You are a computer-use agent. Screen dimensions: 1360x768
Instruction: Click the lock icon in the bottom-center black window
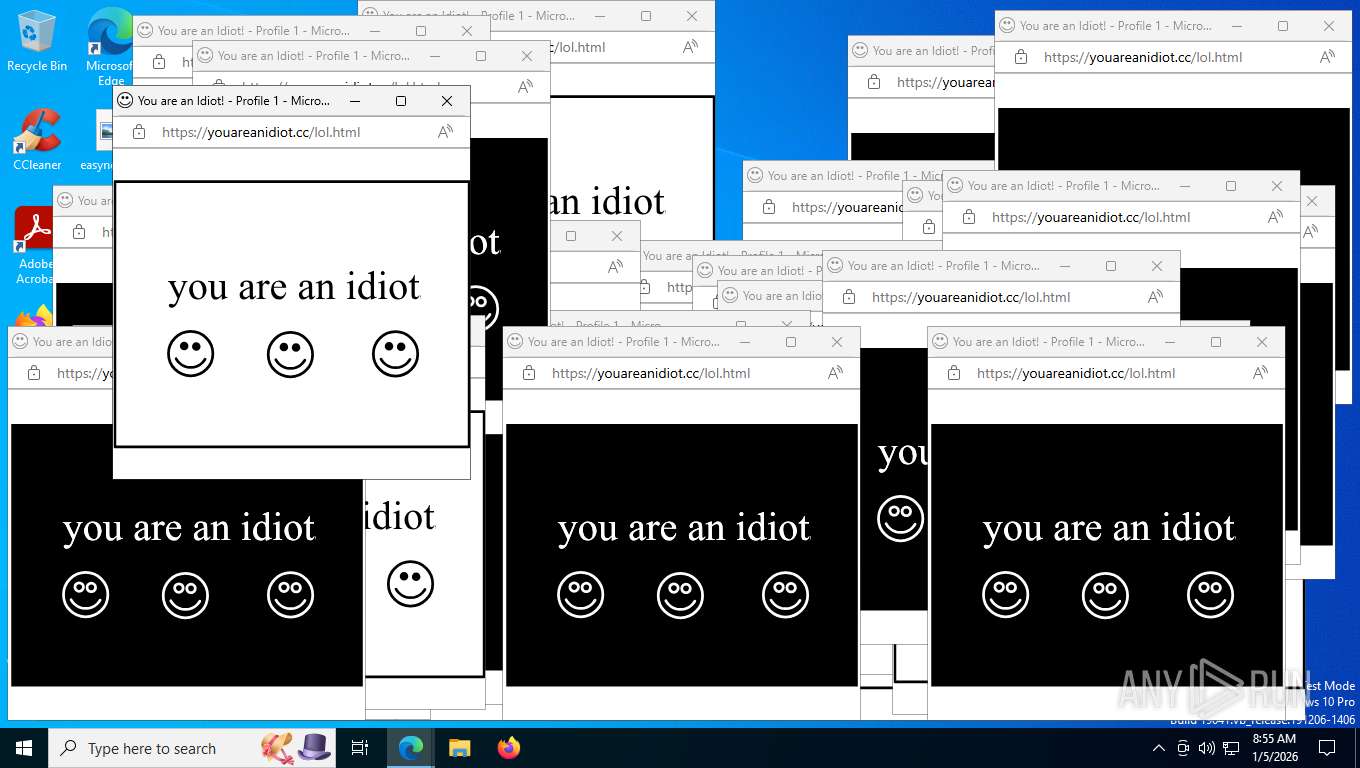coord(529,373)
